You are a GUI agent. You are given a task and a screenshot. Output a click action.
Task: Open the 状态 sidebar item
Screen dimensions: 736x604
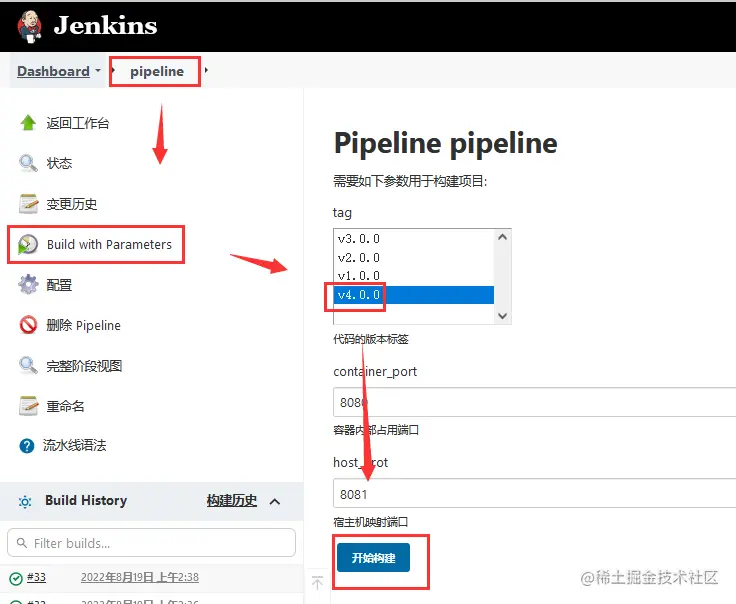point(59,163)
